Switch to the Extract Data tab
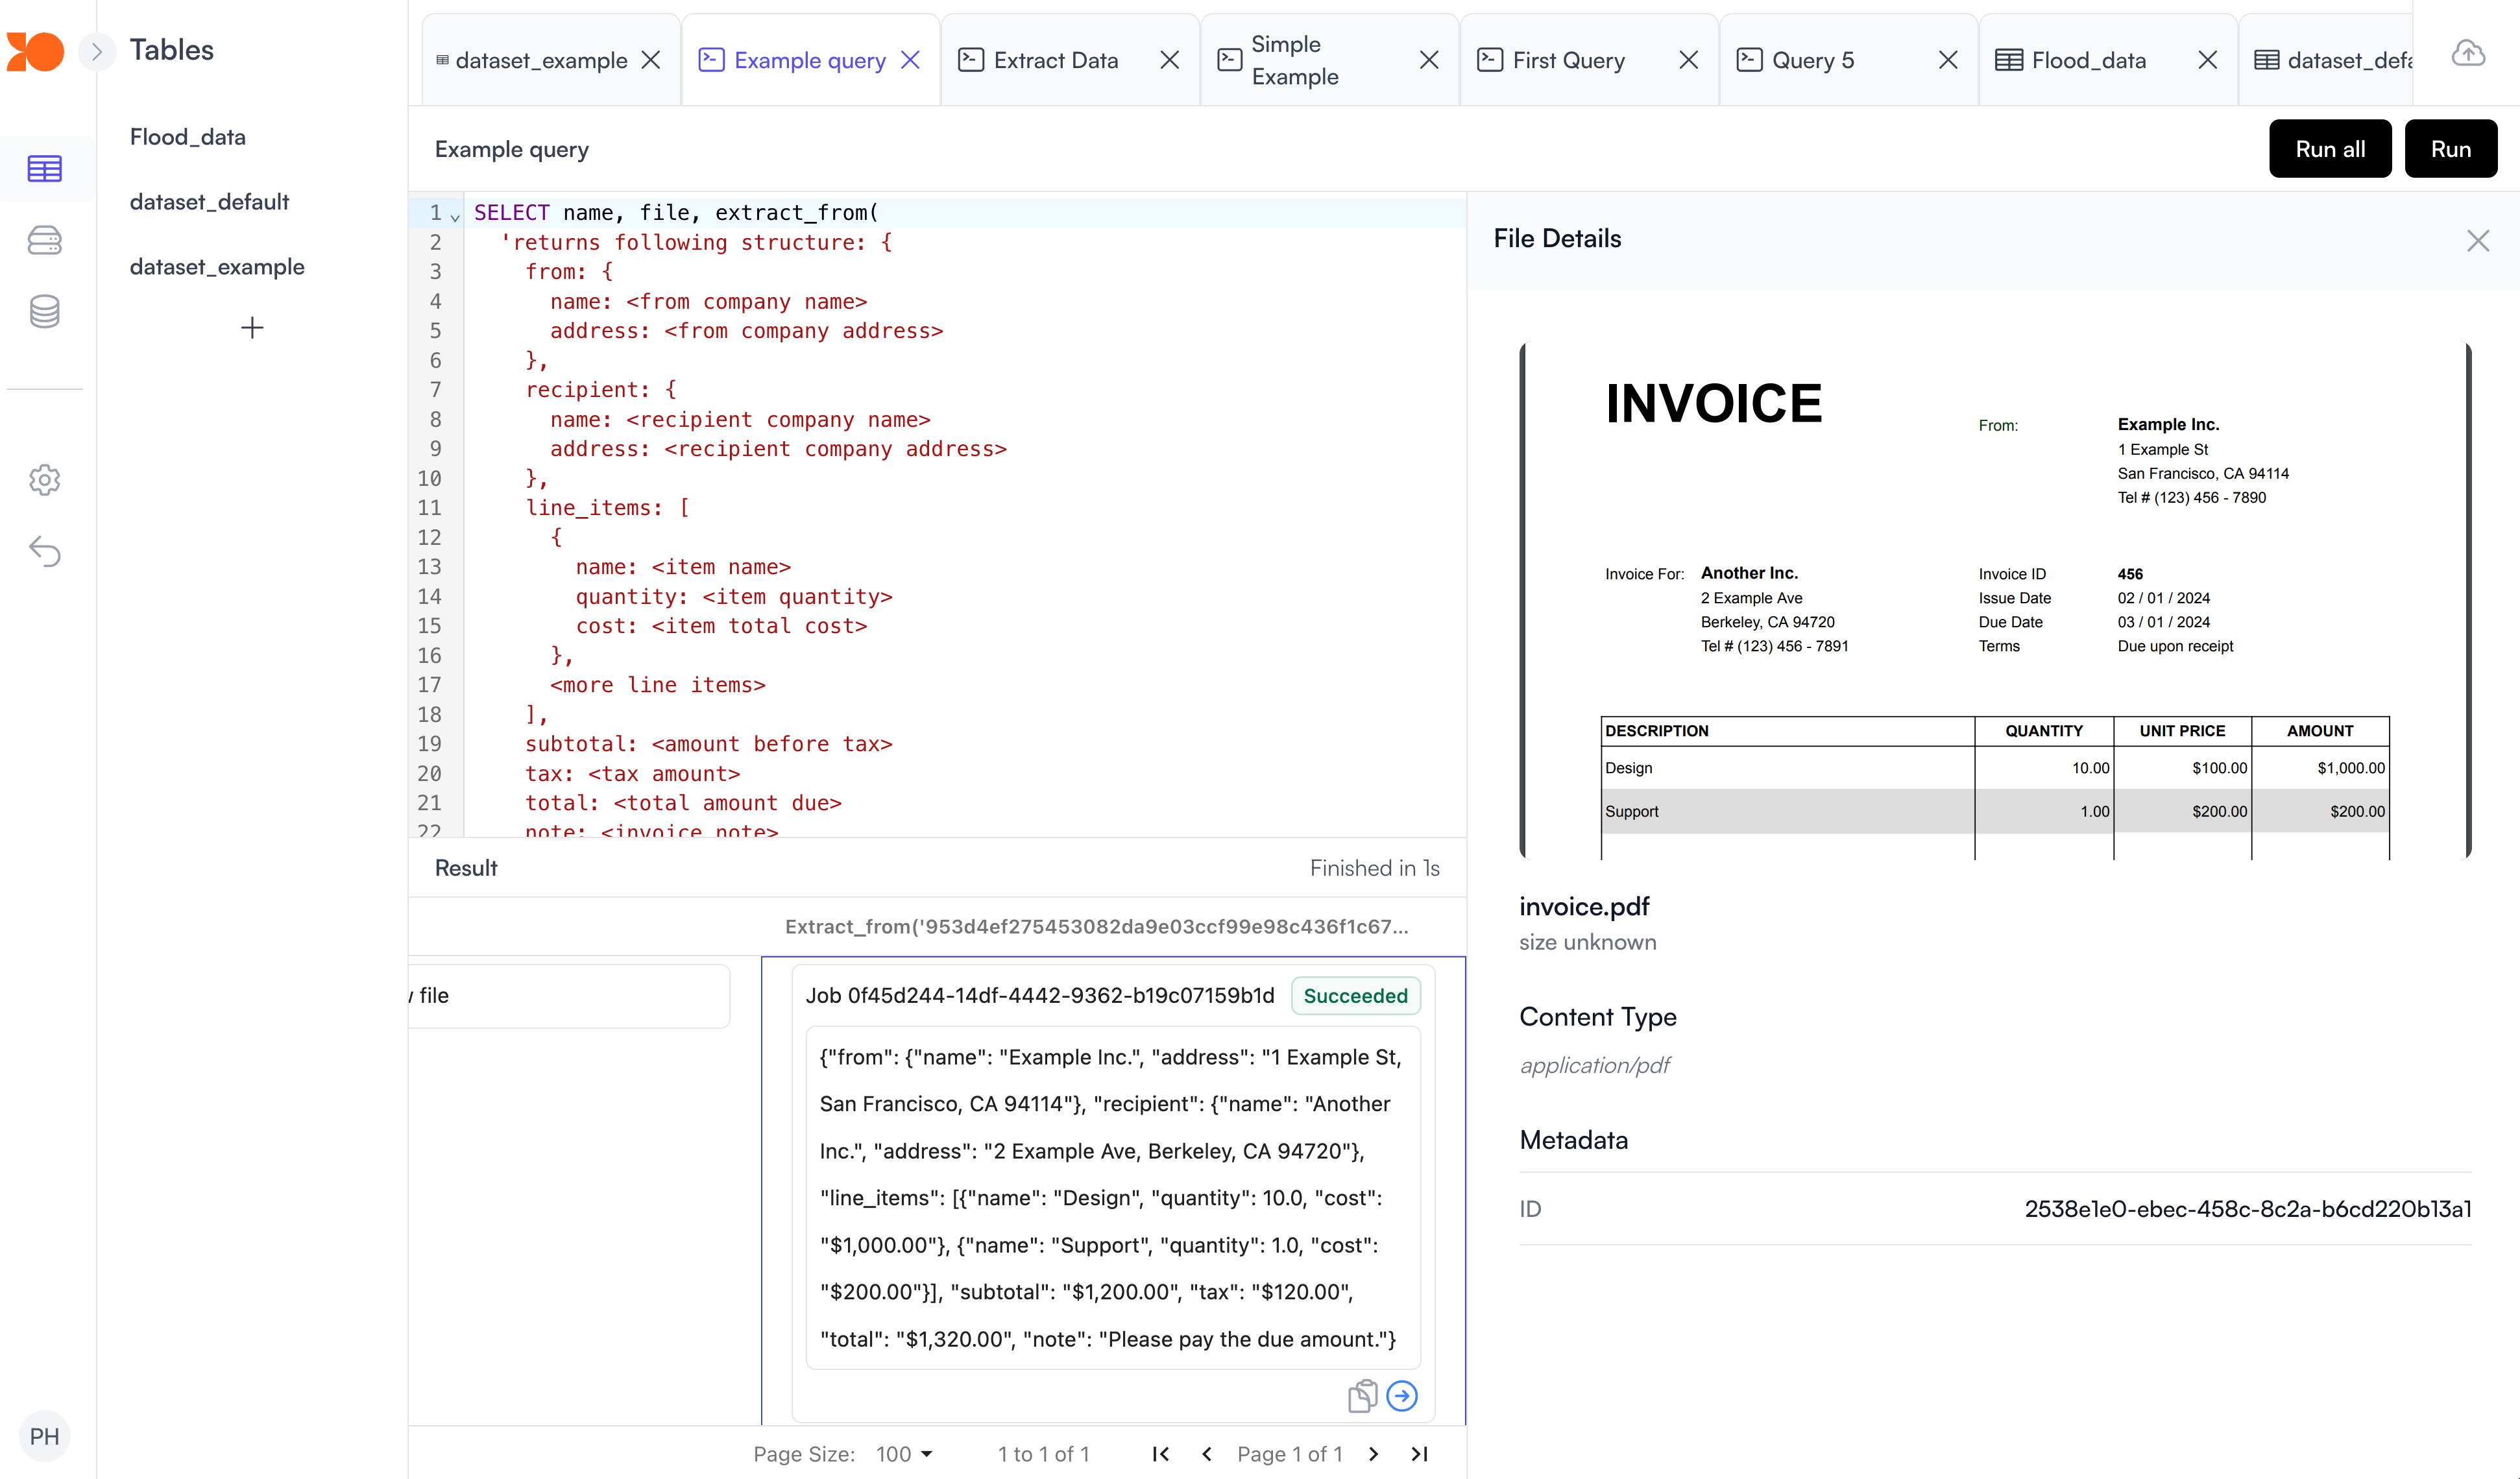This screenshot has height=1479, width=2520. coord(1055,61)
